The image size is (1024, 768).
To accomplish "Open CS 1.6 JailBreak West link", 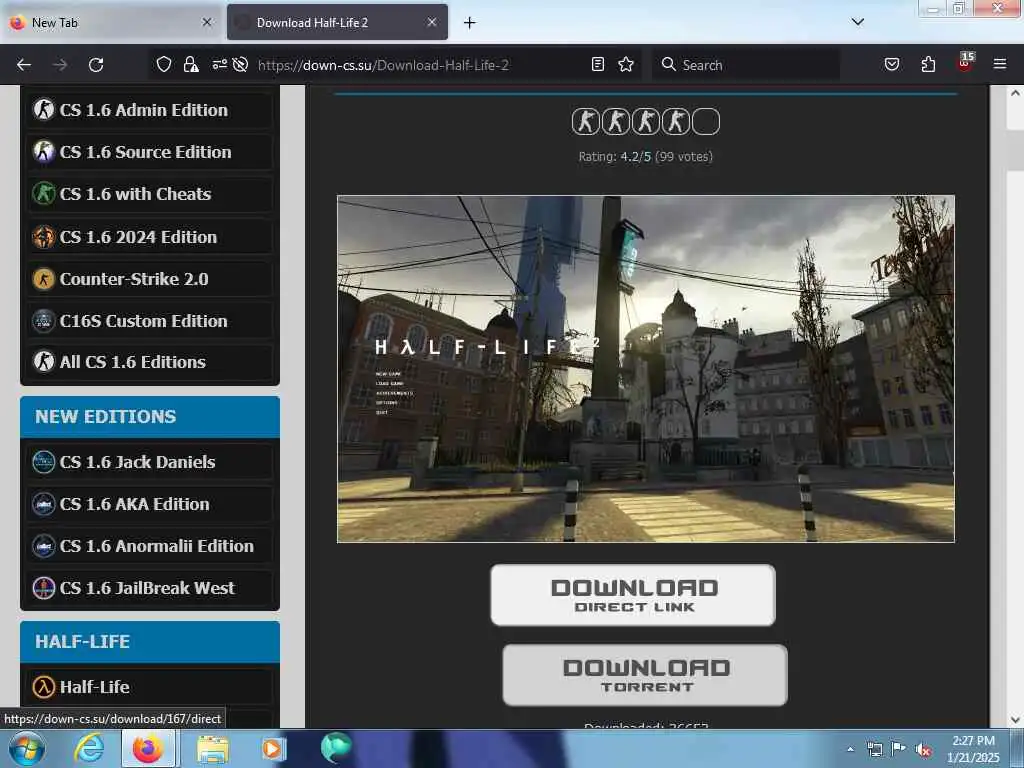I will (150, 588).
